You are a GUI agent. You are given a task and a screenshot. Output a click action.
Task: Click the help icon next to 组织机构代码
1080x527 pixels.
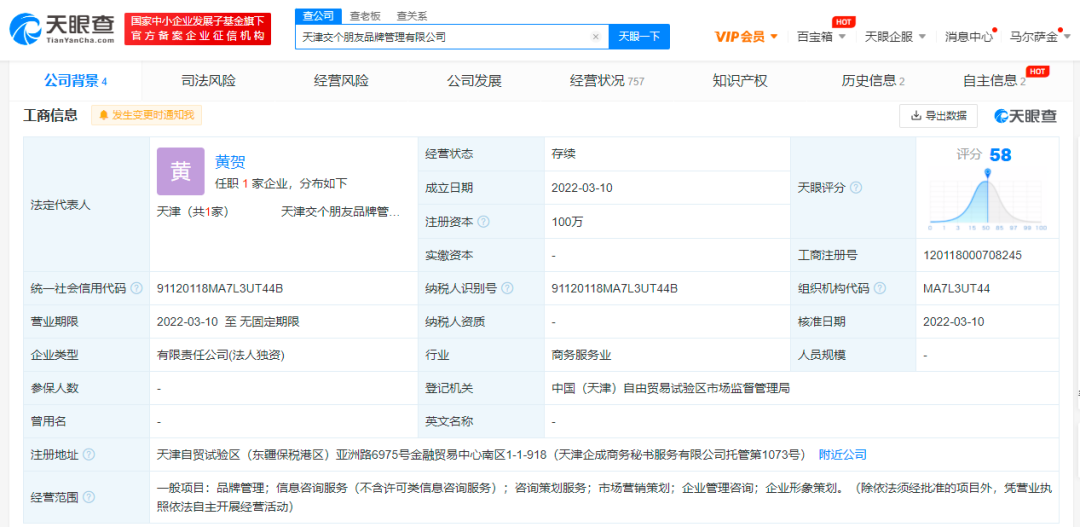[x=880, y=288]
